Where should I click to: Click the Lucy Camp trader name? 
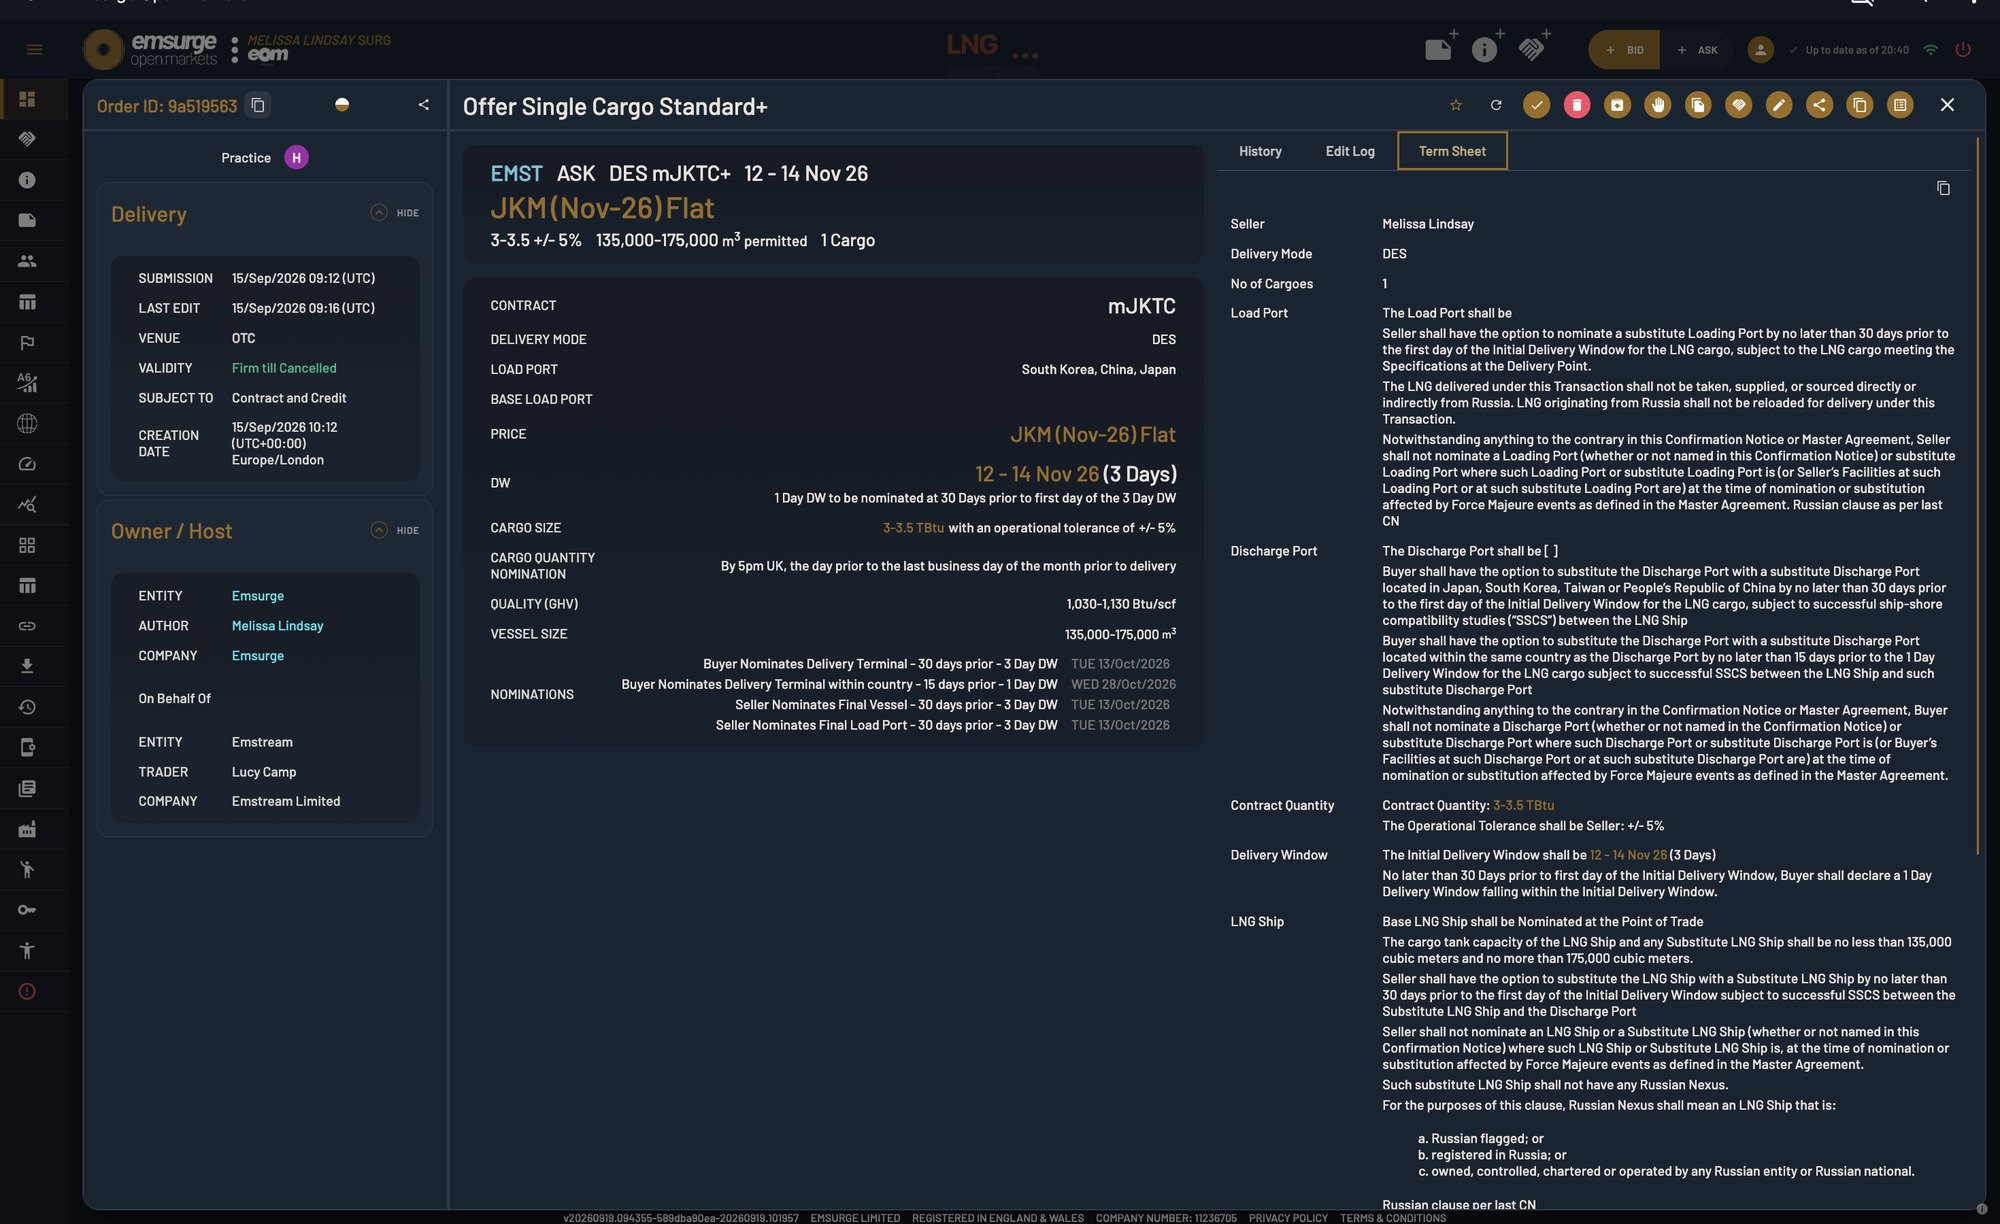[x=264, y=772]
